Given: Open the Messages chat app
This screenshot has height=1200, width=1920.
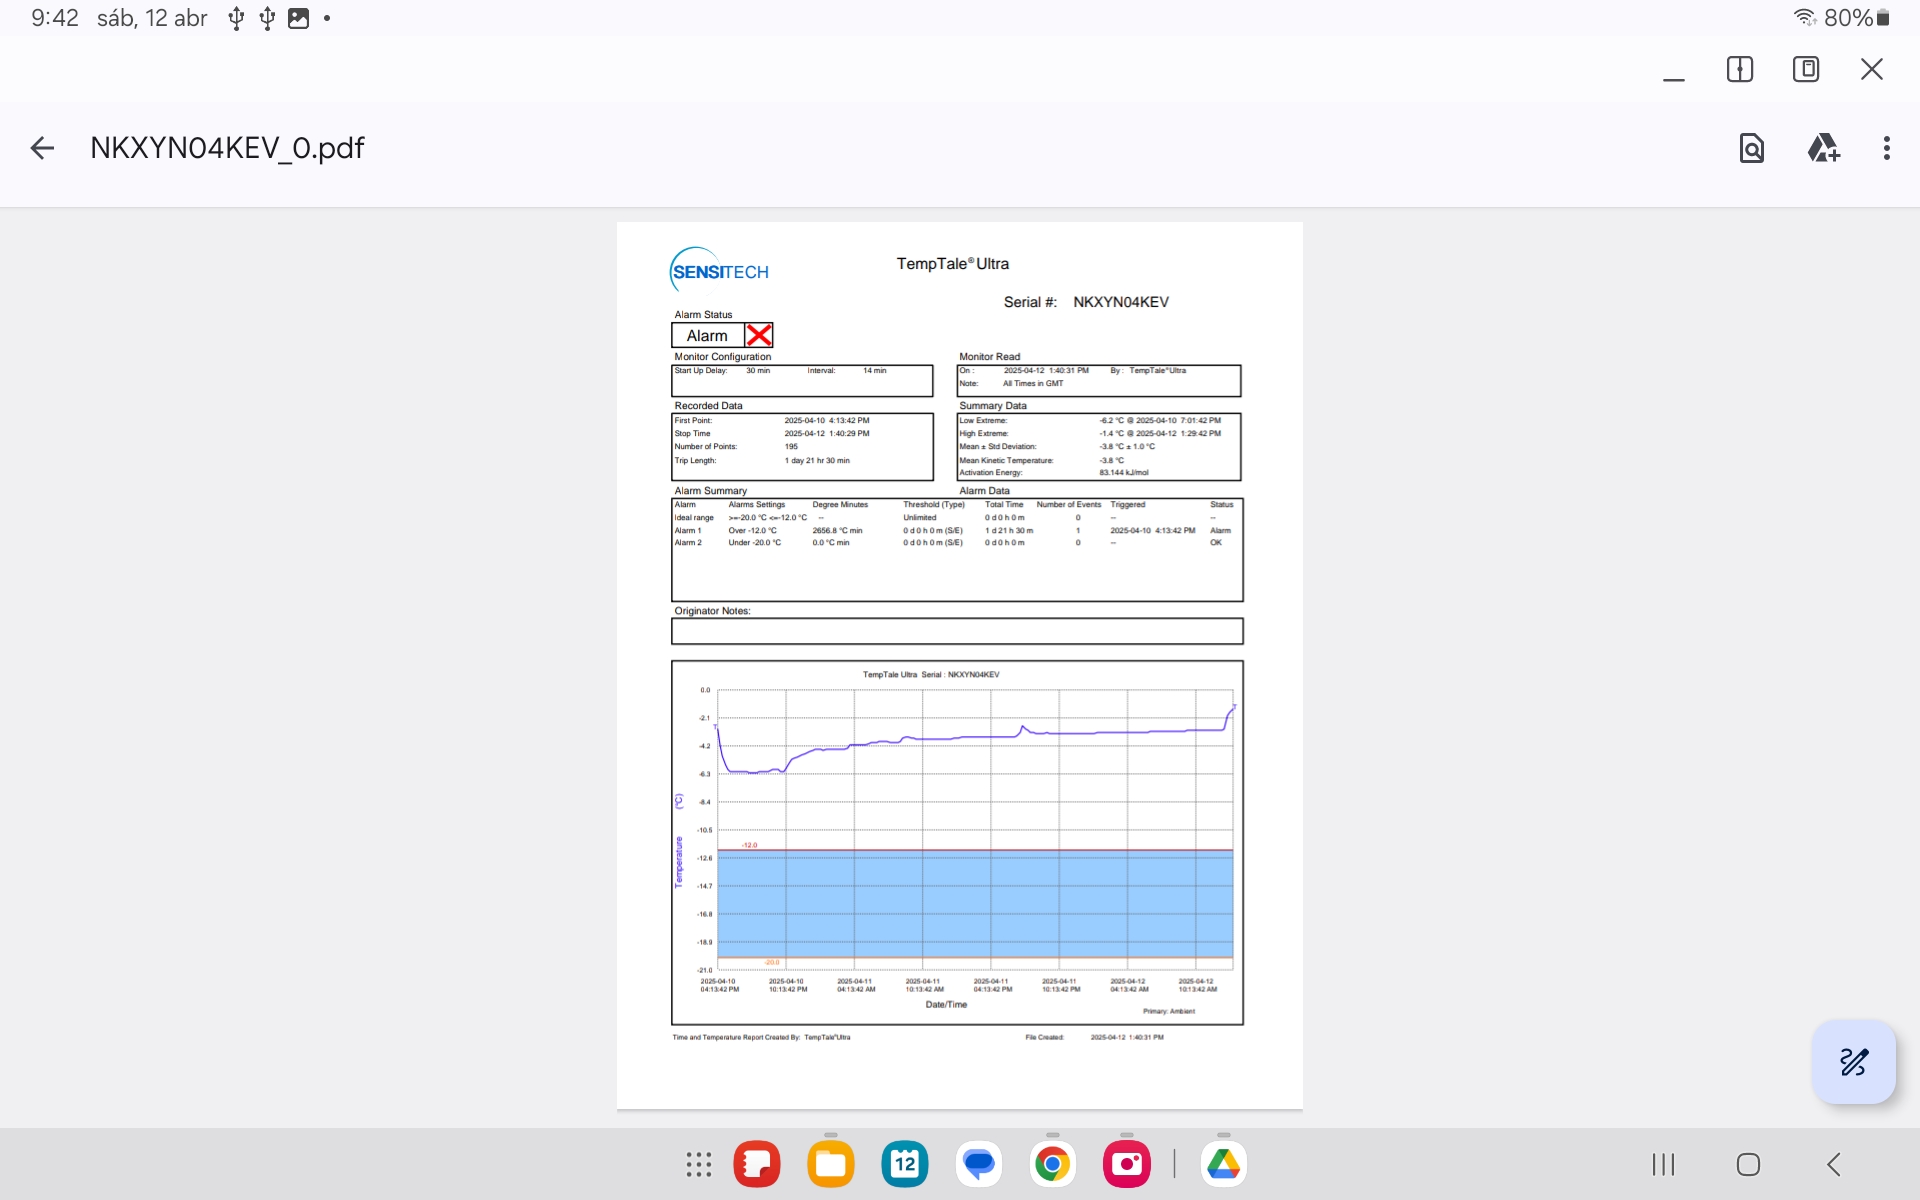Looking at the screenshot, I should [979, 1164].
